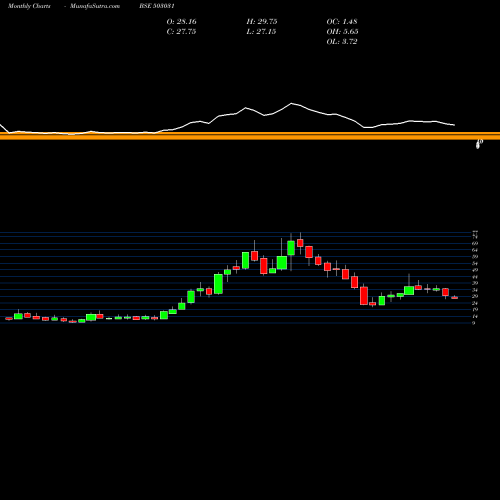The height and width of the screenshot is (500, 500).
Task: Click the low value L: 27.15
Action: point(261,32)
